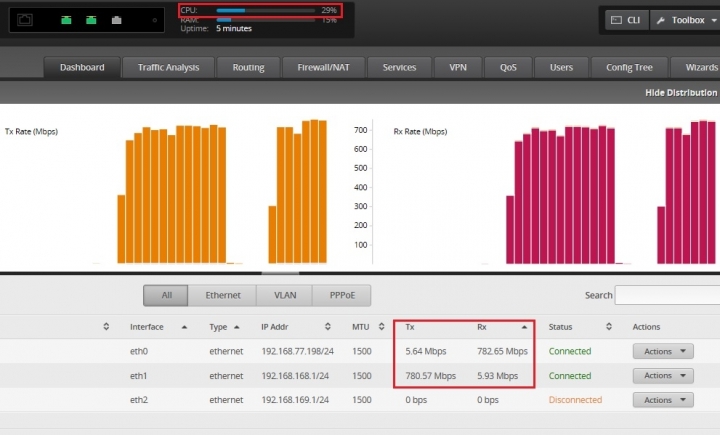Click the 782.65 Mbps Rx value

click(x=502, y=351)
